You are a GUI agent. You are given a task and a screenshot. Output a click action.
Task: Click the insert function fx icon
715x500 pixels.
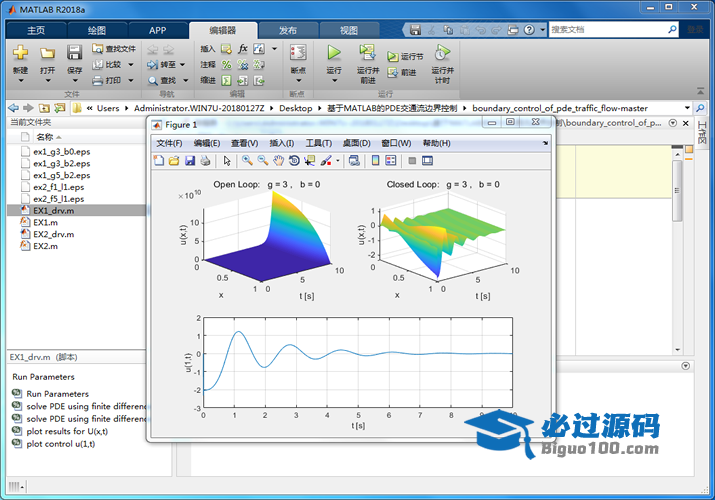coord(243,48)
